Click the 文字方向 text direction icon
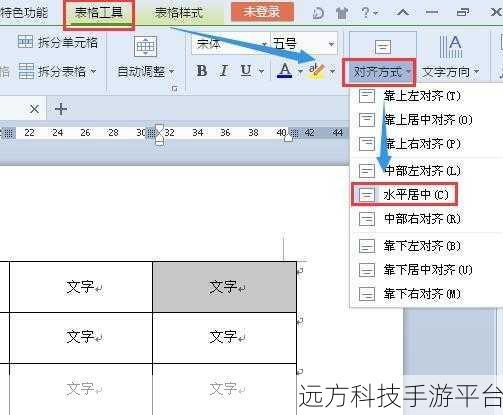This screenshot has height=415, width=503. [451, 47]
